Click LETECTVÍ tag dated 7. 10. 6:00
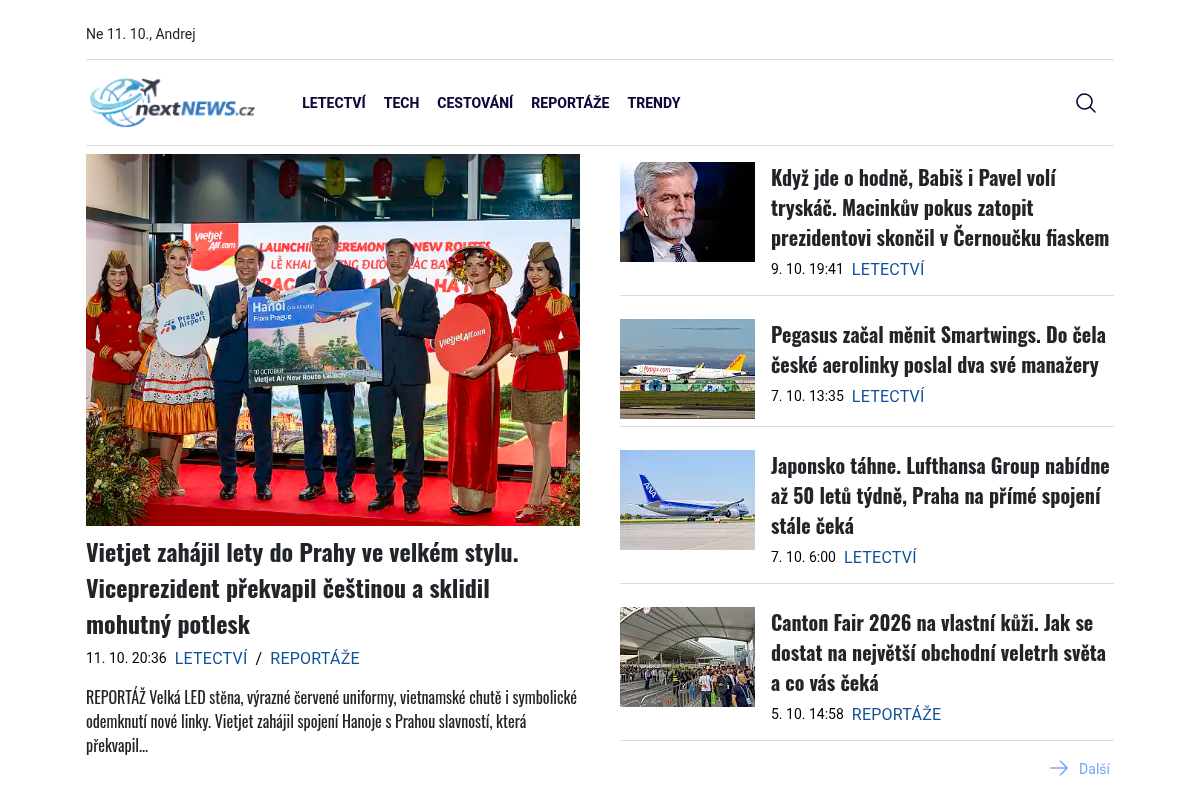Screen dimensions: 1200x800 pyautogui.click(x=880, y=557)
